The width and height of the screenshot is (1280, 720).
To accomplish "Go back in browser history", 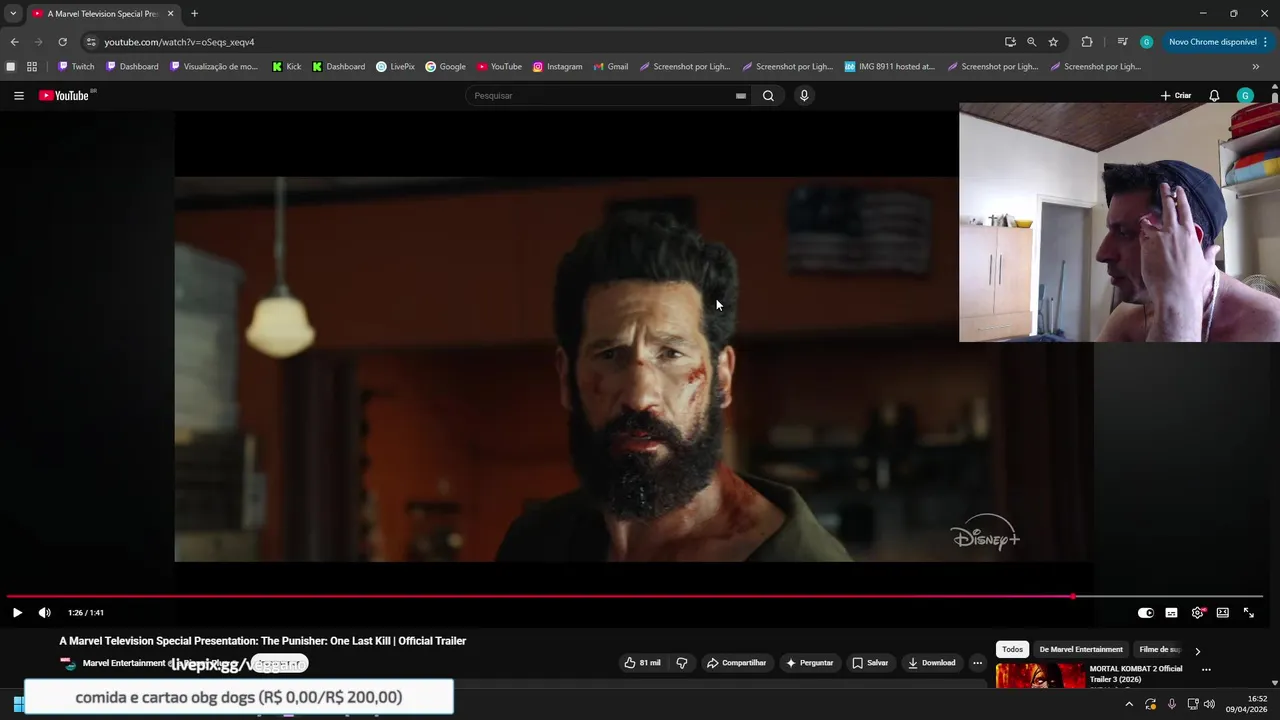I will (x=14, y=42).
